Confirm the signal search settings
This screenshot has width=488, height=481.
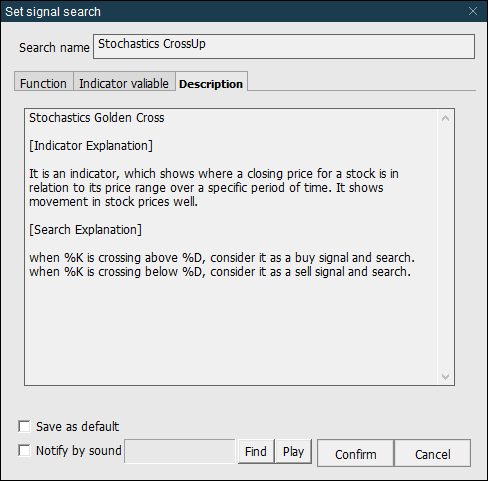(x=355, y=454)
